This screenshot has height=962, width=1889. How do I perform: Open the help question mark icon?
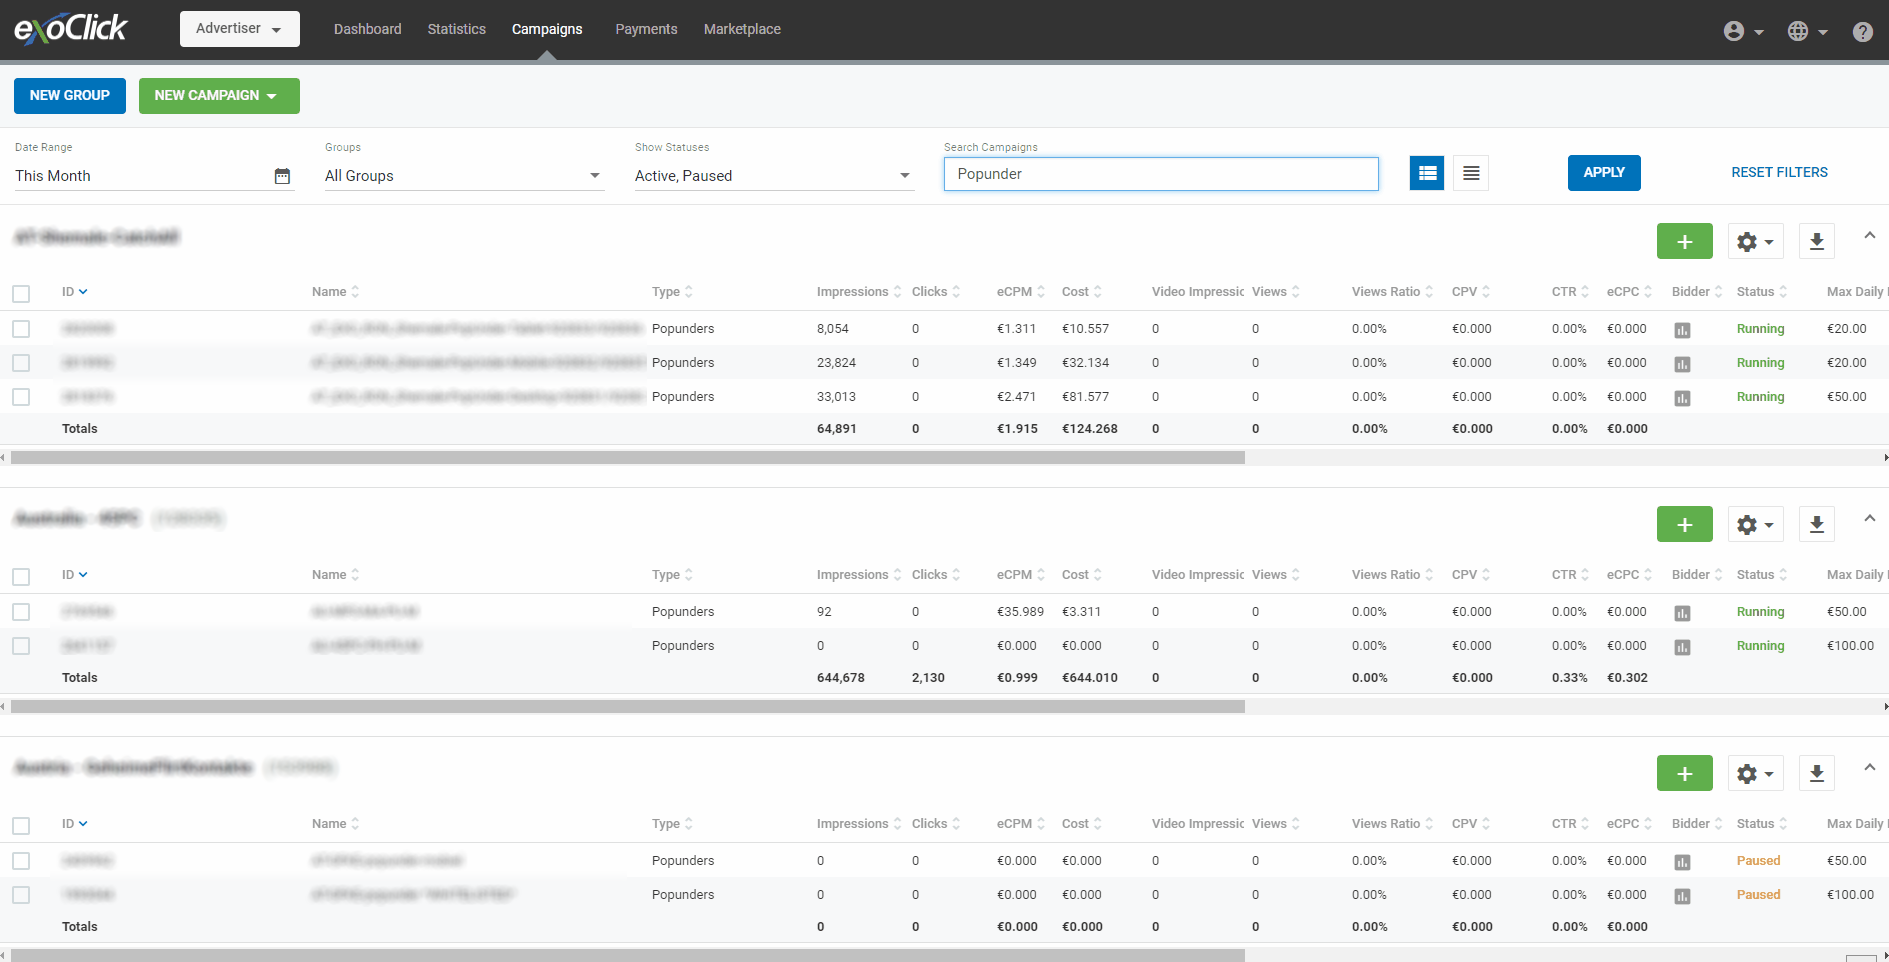(1862, 31)
